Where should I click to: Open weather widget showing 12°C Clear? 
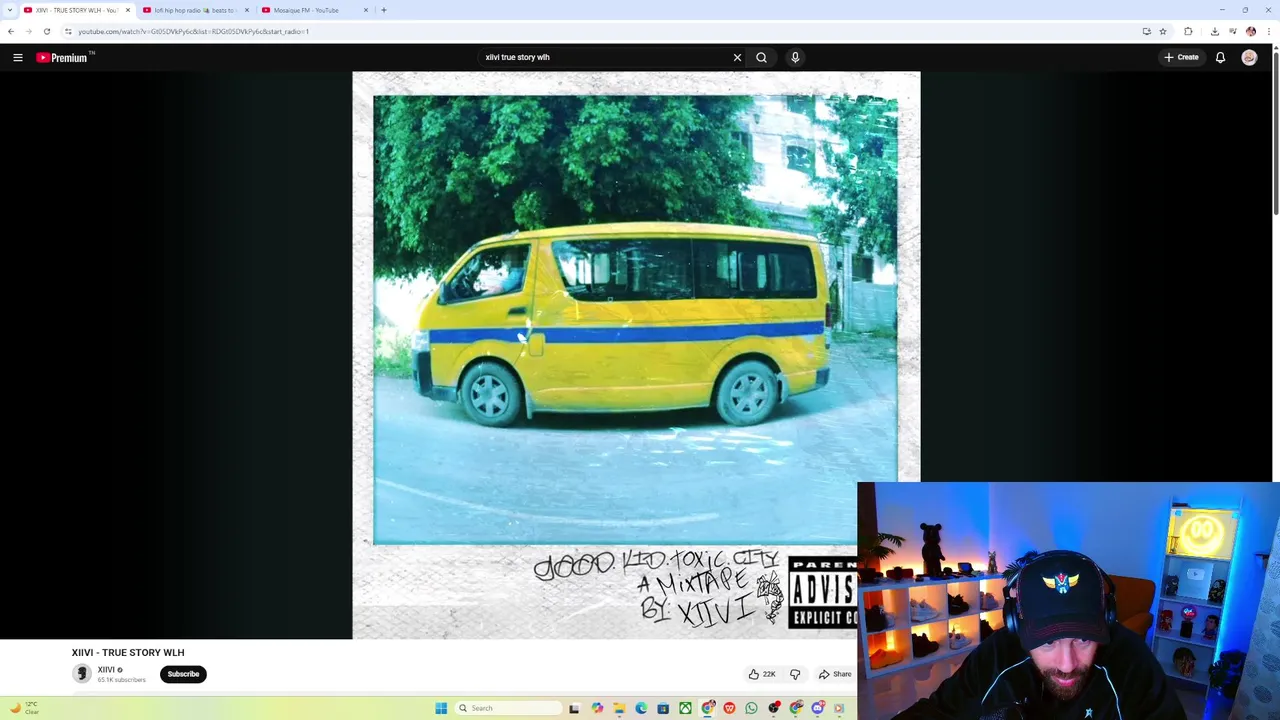coord(24,708)
